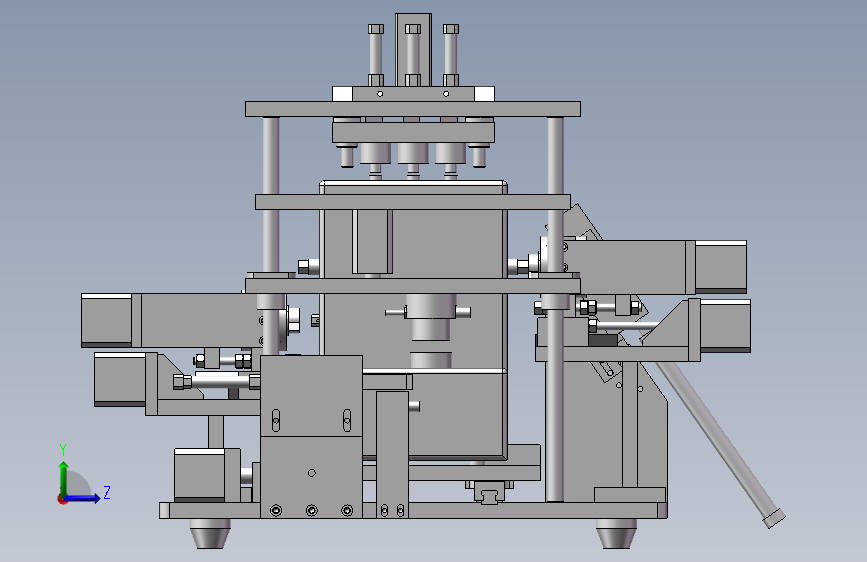Select the linear guide block above base plate
The image size is (867, 562).
(x=489, y=492)
